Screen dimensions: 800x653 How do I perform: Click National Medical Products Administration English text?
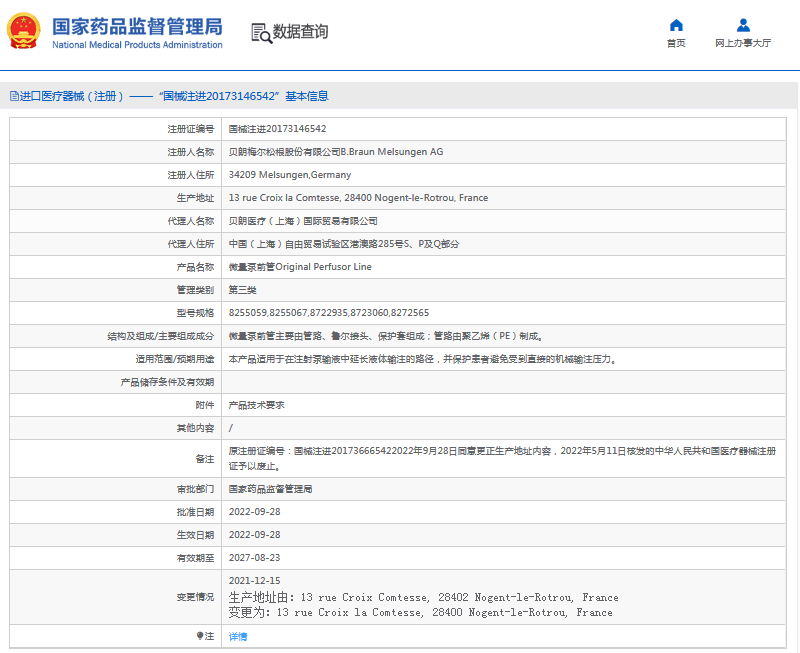pos(137,45)
